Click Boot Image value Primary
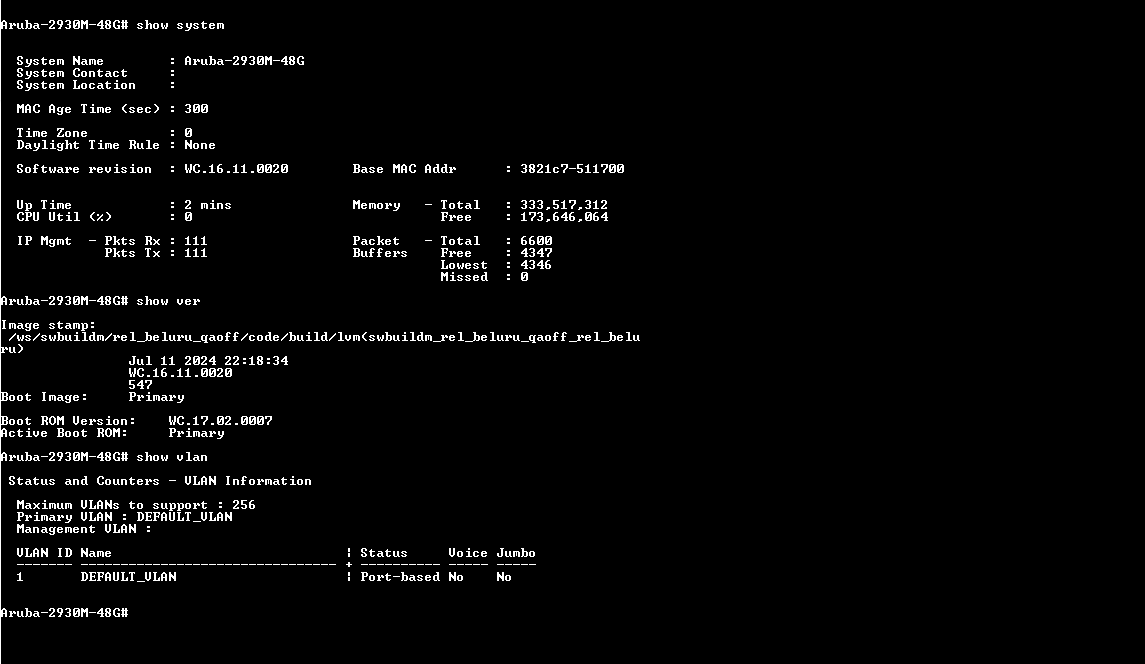Image resolution: width=1145 pixels, height=664 pixels. tap(156, 397)
